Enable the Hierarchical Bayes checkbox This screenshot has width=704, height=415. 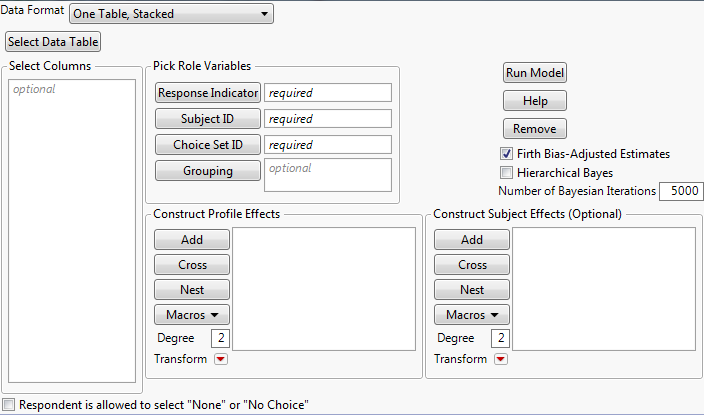click(507, 173)
